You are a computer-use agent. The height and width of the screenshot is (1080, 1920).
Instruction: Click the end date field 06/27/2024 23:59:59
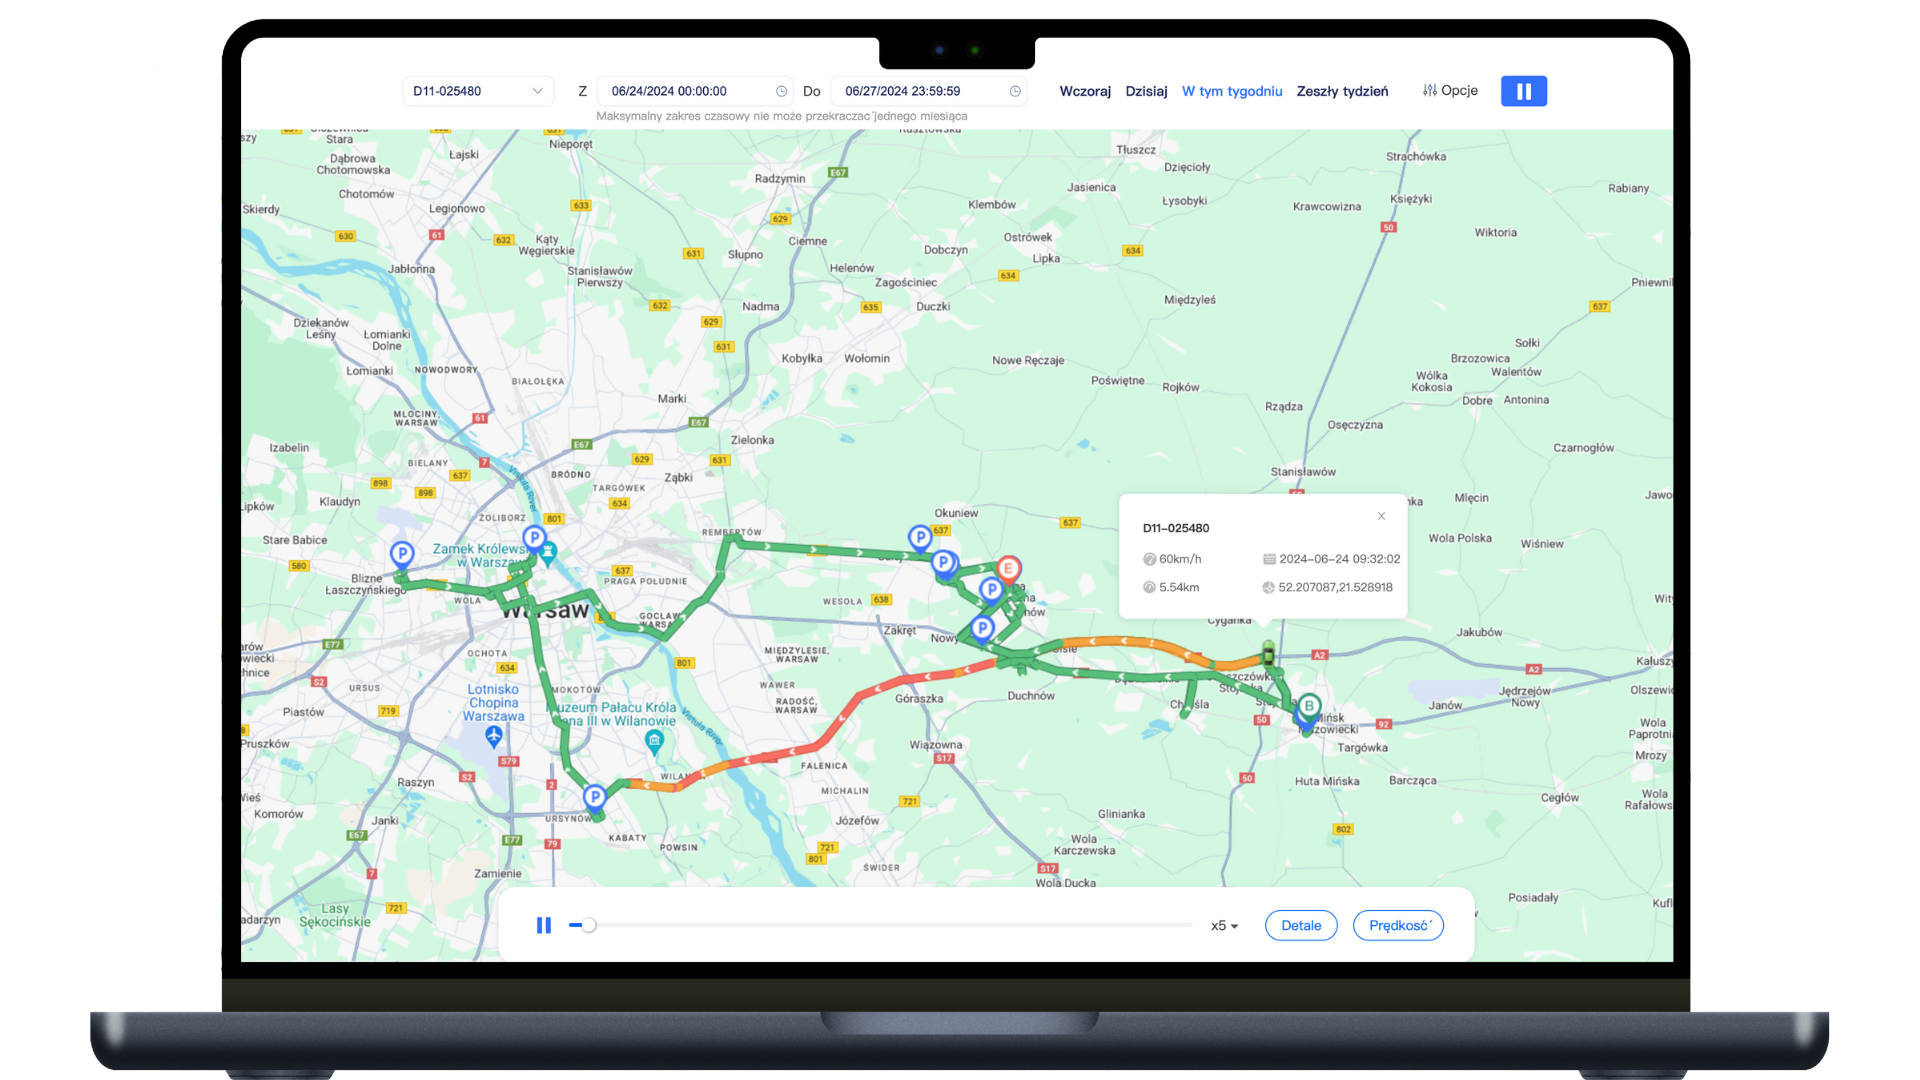click(x=928, y=91)
